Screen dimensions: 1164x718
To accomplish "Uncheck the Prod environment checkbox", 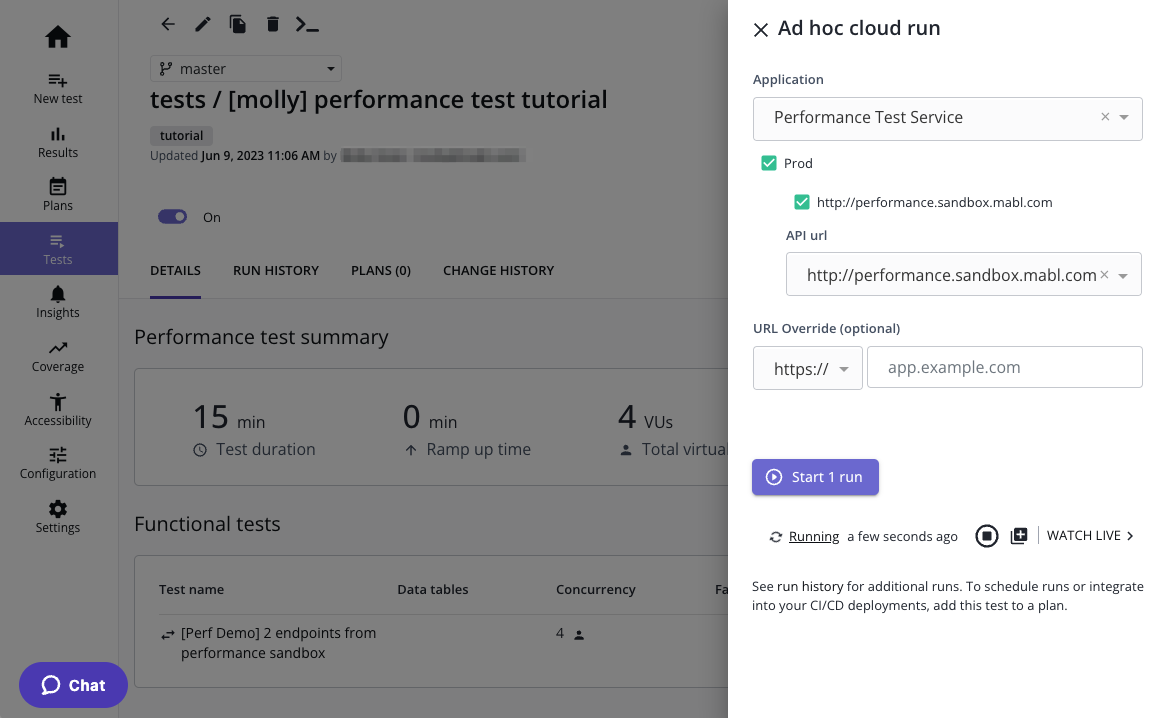I will 769,163.
